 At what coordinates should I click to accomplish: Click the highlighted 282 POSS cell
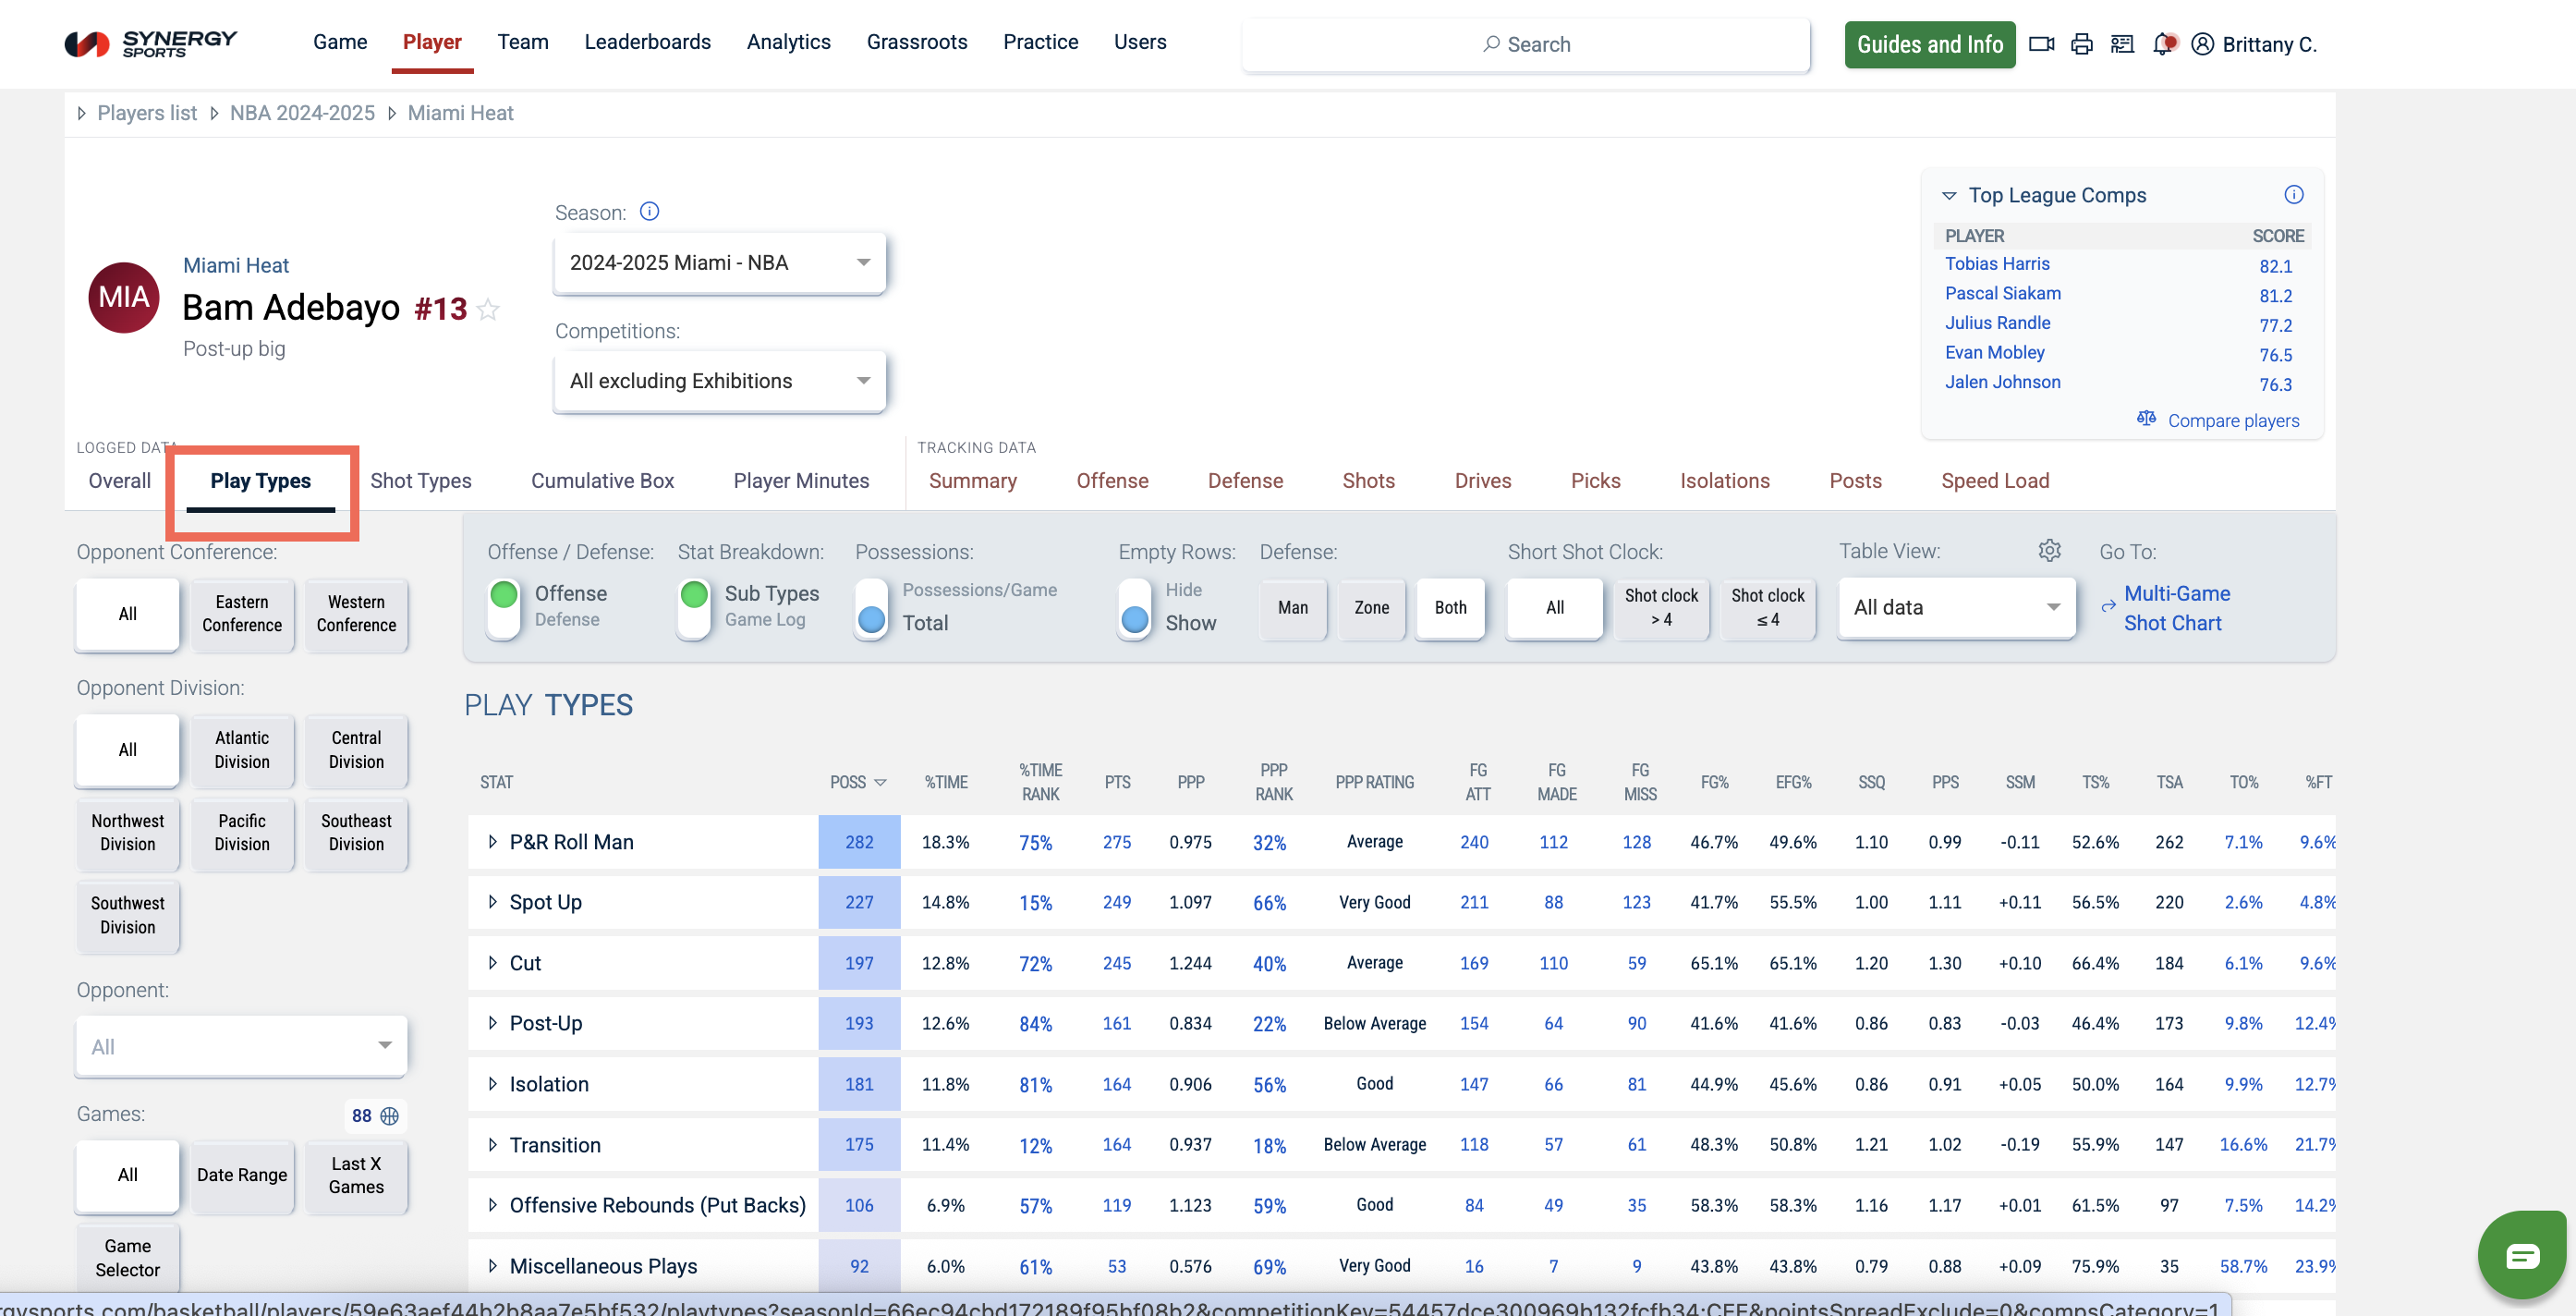click(859, 842)
